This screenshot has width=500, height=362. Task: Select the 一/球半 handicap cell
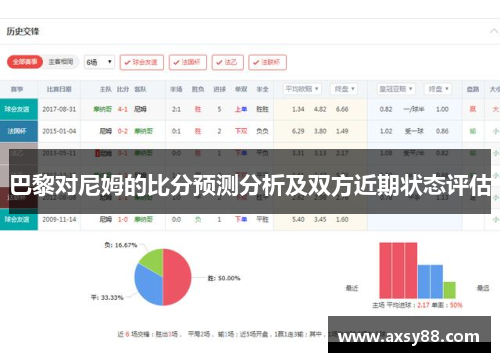click(414, 109)
